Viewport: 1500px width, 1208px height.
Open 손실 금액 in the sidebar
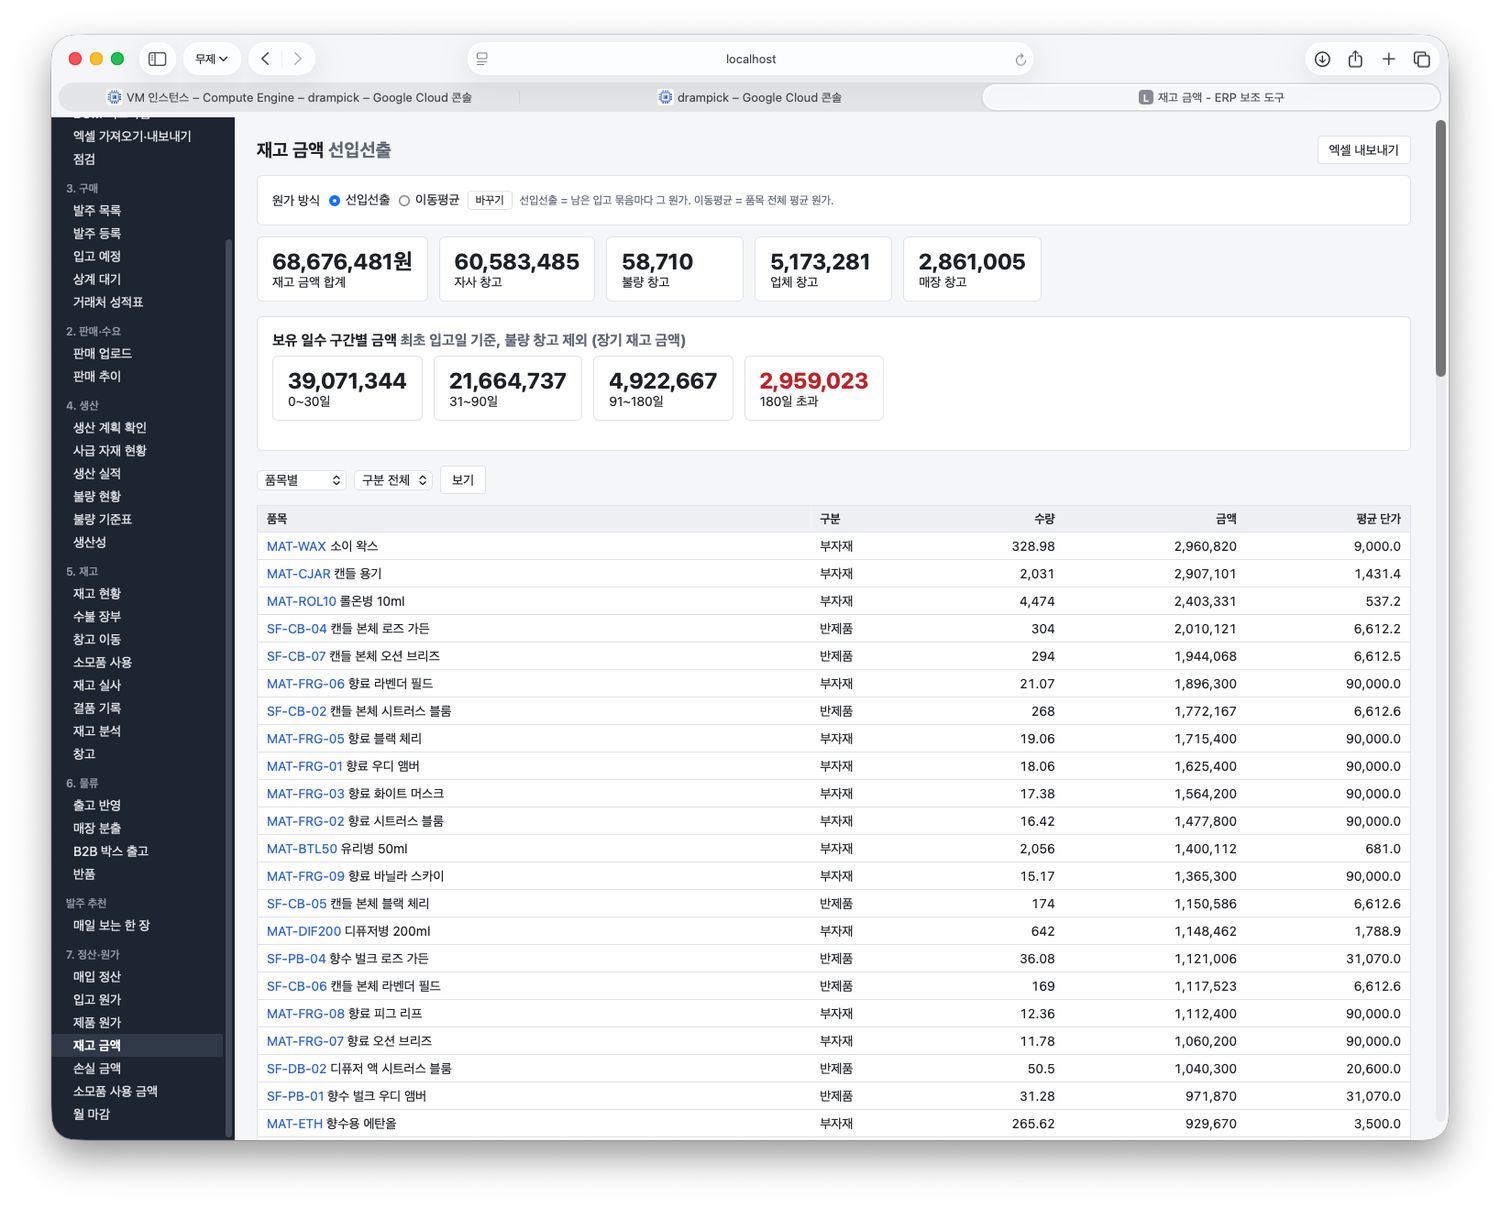[97, 1069]
